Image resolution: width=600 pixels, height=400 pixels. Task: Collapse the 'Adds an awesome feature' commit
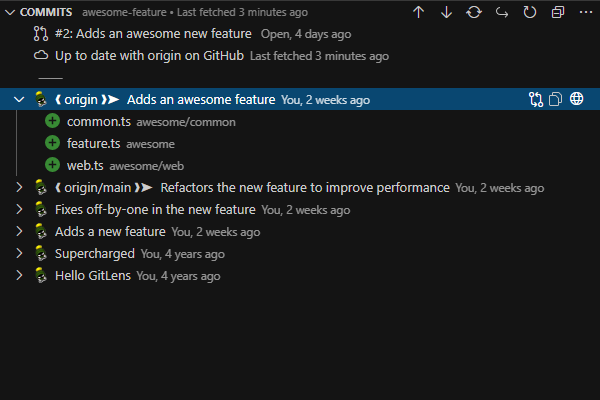click(19, 99)
